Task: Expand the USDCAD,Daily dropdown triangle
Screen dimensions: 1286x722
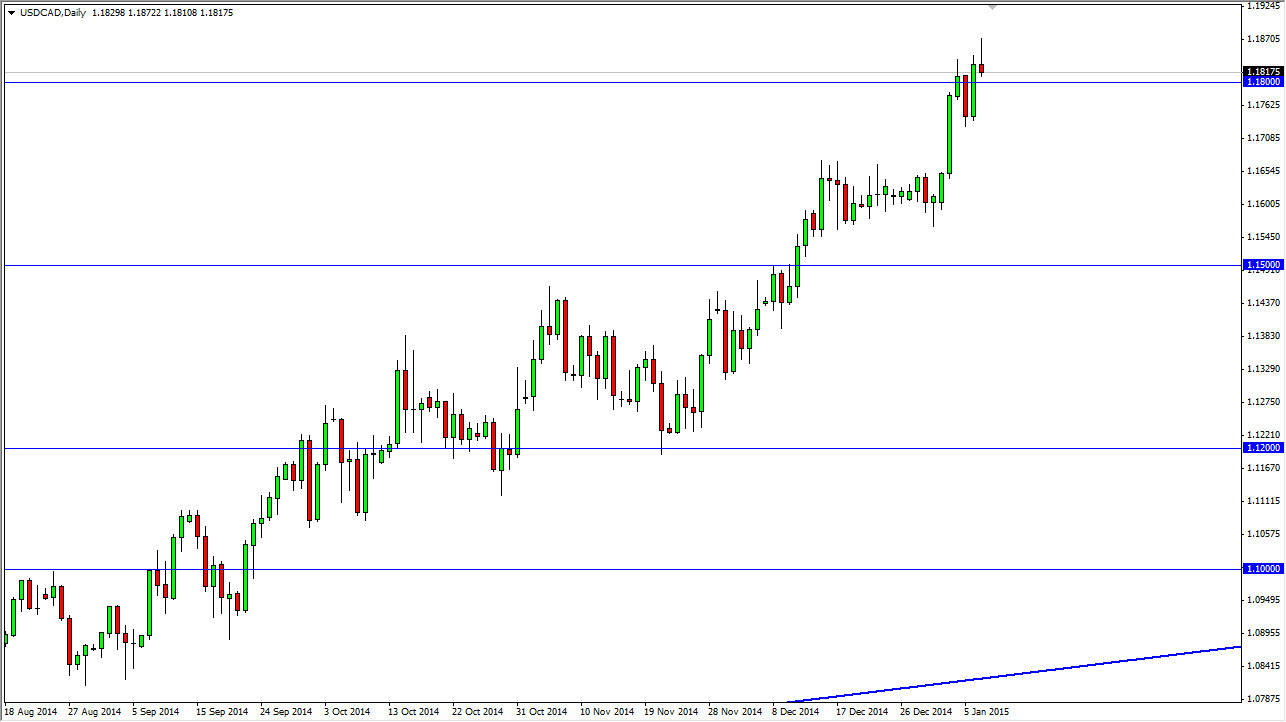Action: tap(12, 12)
